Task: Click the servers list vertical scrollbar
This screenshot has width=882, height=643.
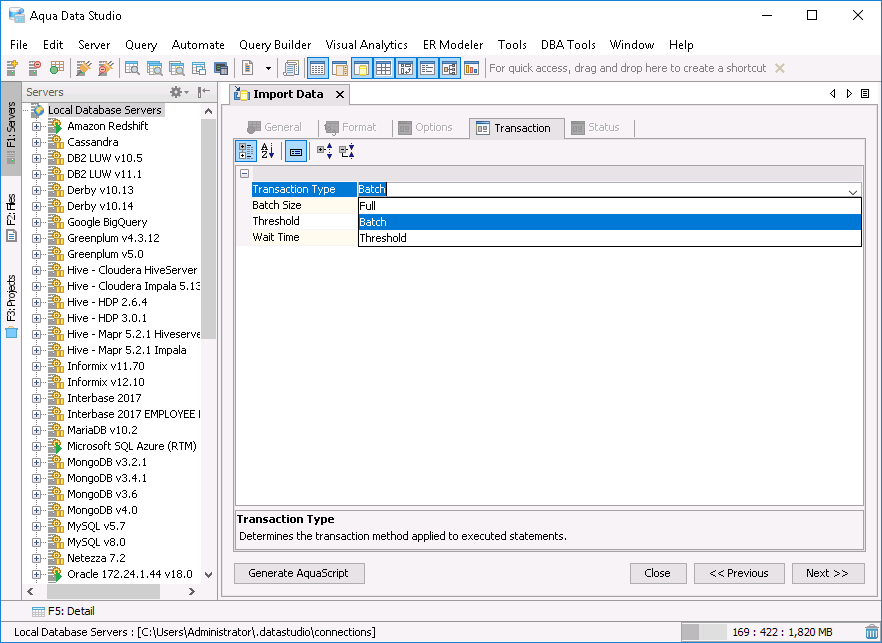Action: (x=208, y=231)
